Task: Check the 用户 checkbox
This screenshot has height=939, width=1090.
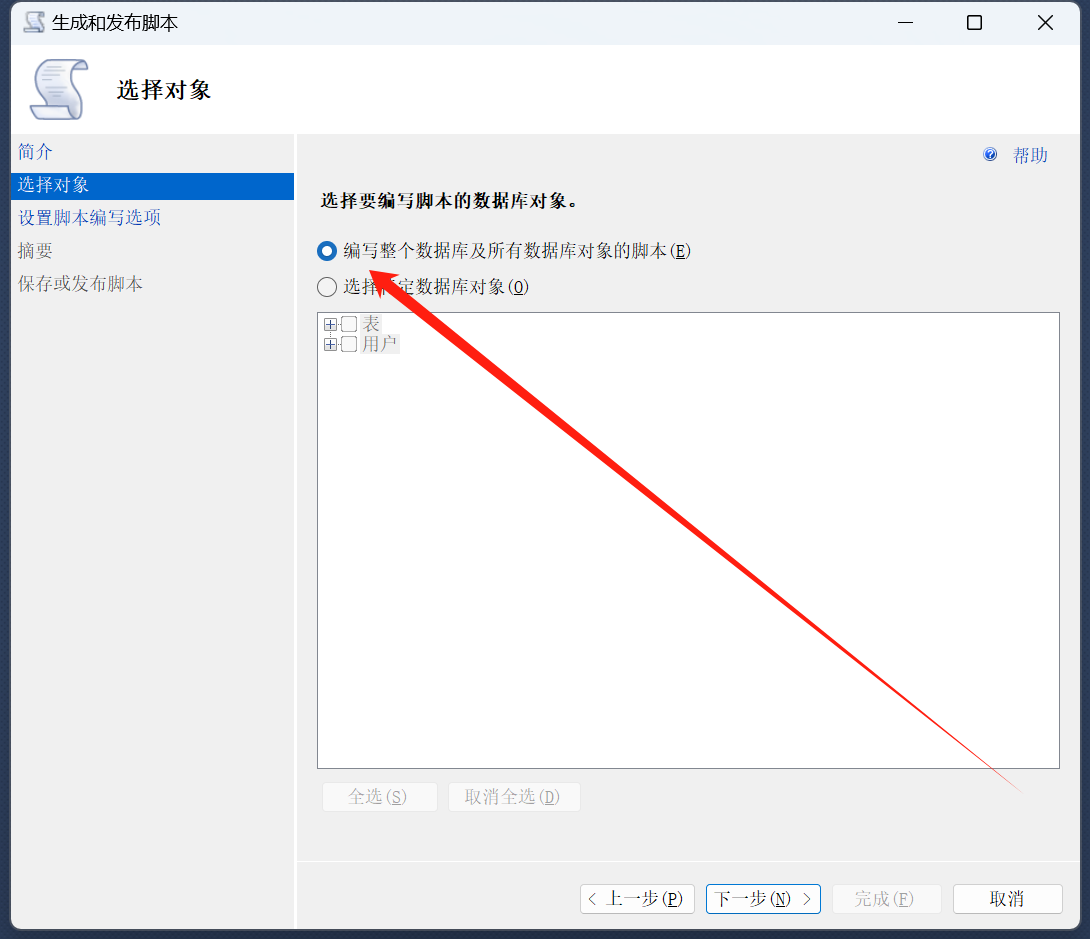Action: click(349, 344)
